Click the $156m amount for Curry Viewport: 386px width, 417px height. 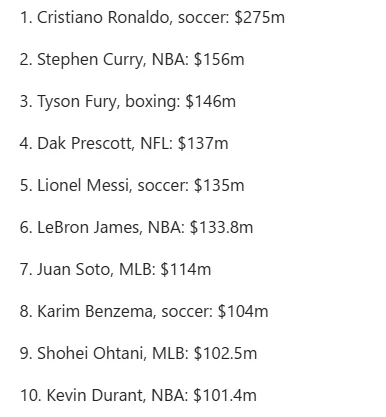point(219,59)
